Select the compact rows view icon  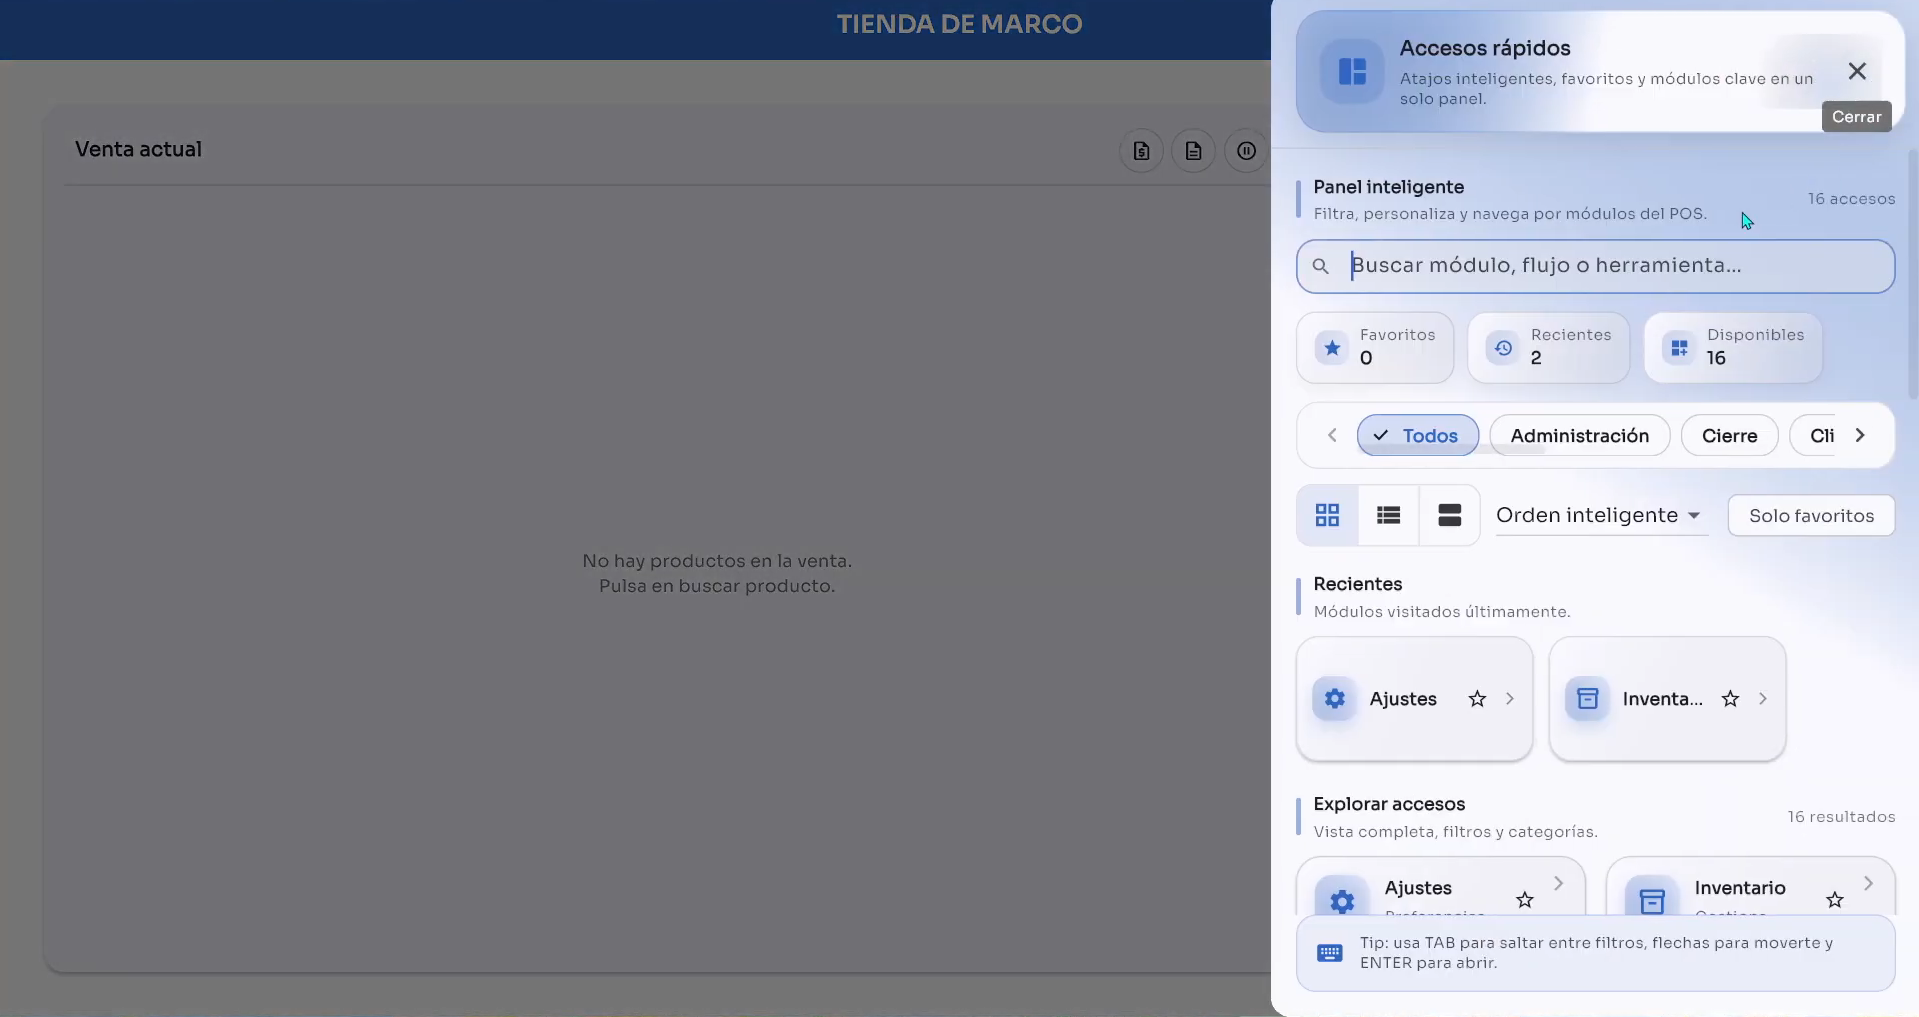point(1449,515)
